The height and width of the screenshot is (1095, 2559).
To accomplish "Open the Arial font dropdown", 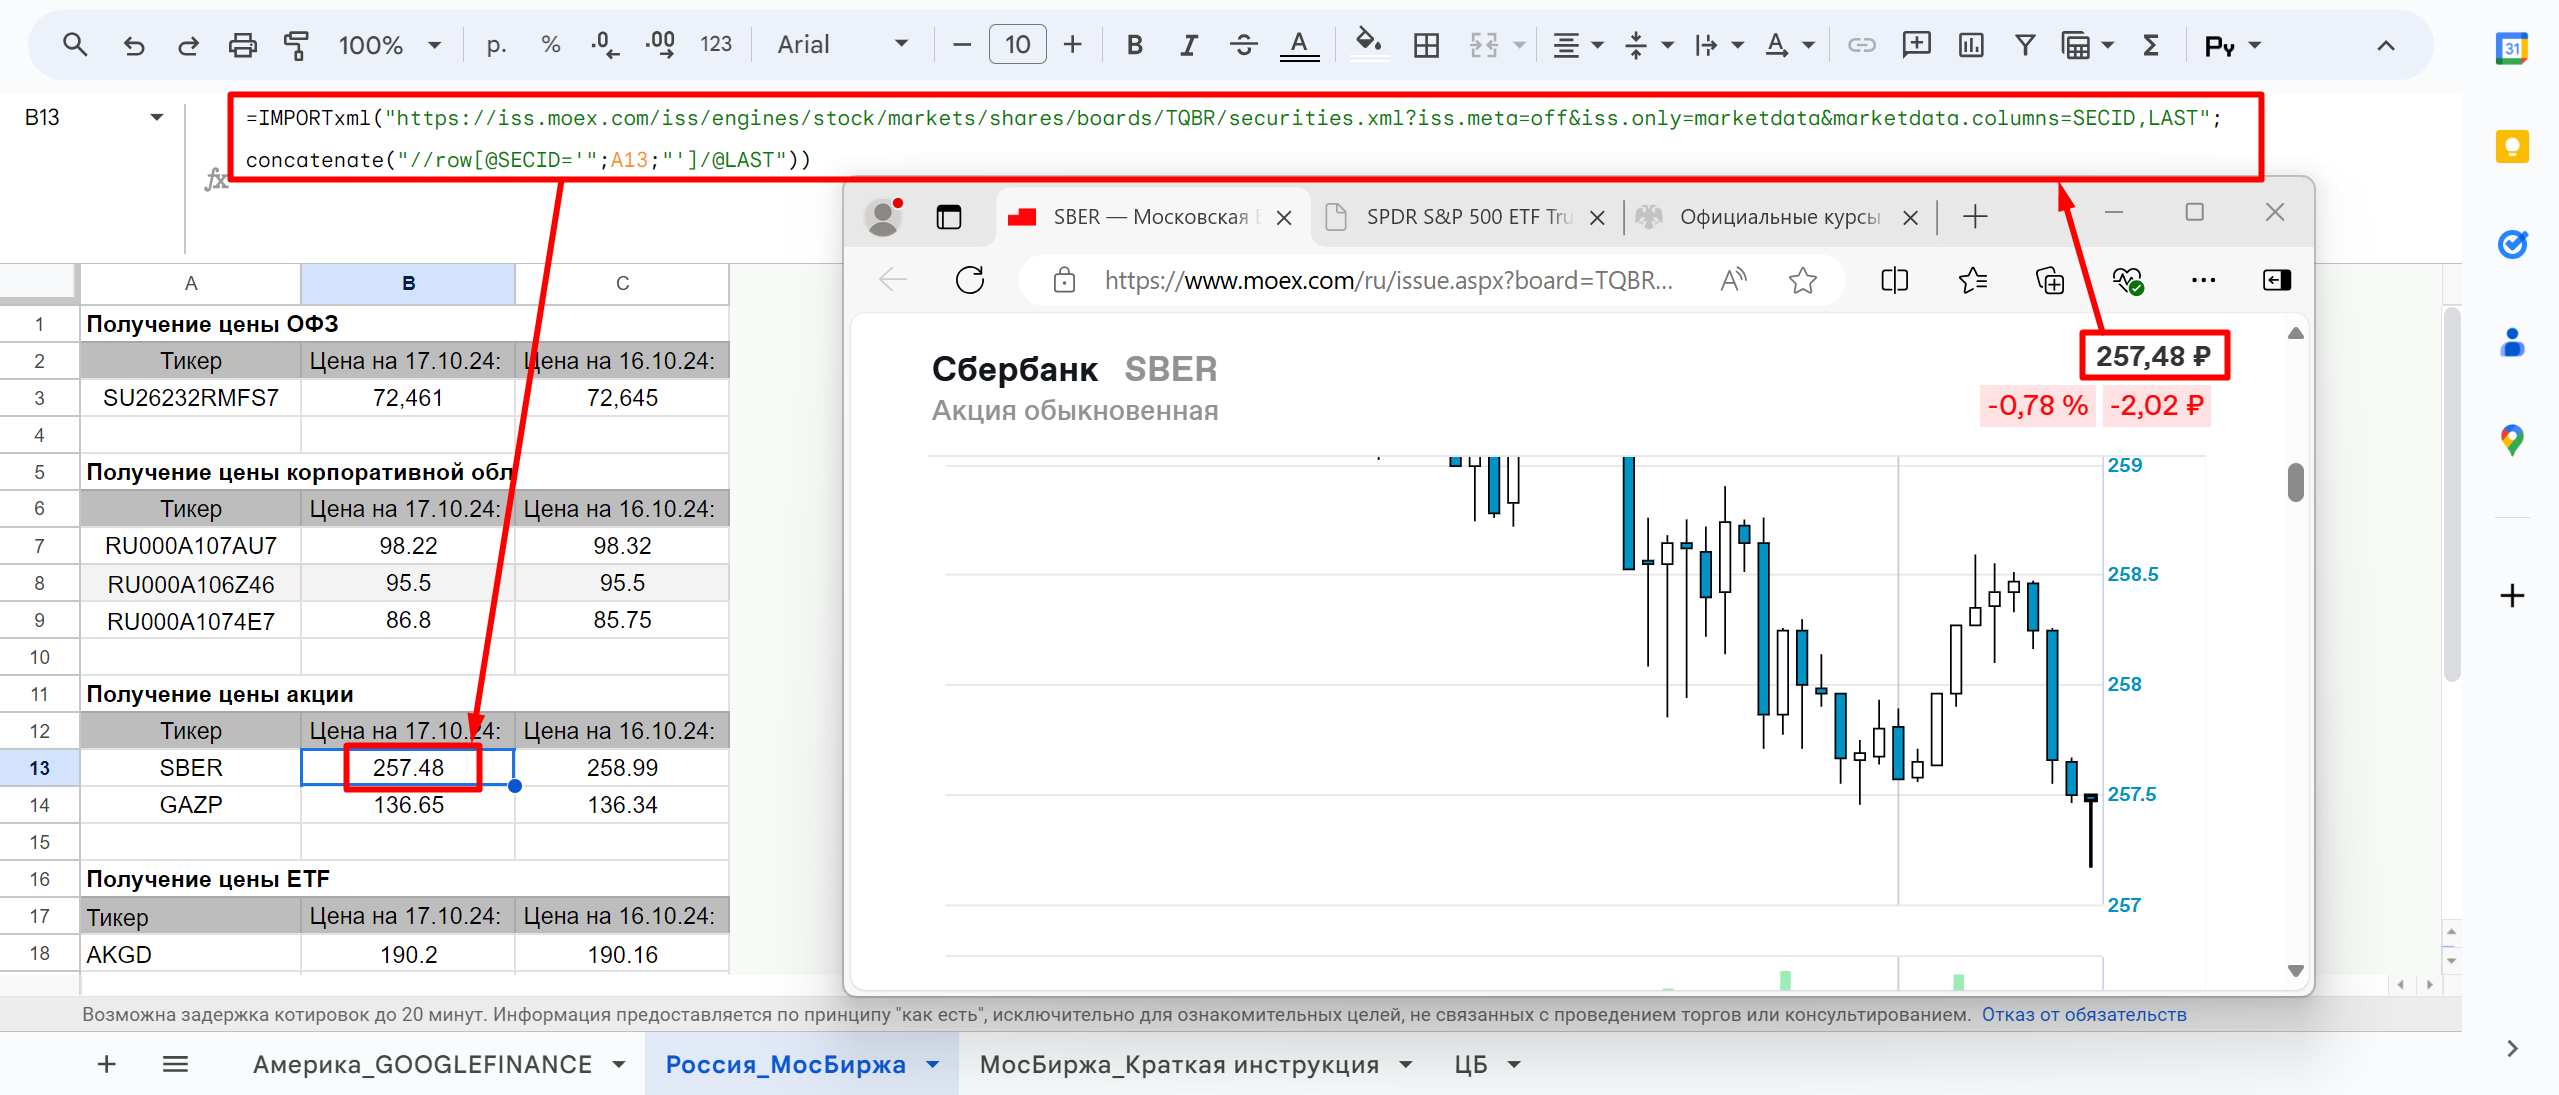I will click(x=843, y=45).
